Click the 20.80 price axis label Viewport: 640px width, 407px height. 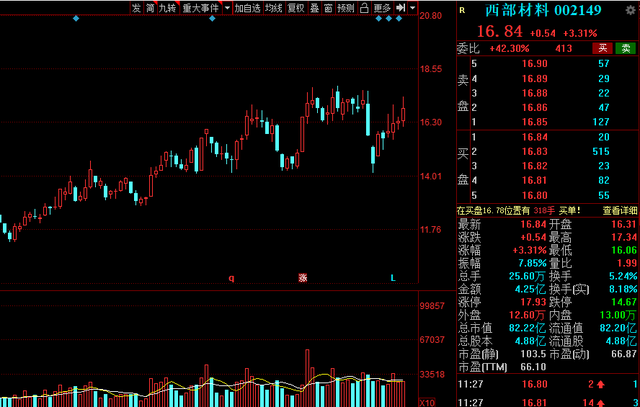pyautogui.click(x=431, y=16)
